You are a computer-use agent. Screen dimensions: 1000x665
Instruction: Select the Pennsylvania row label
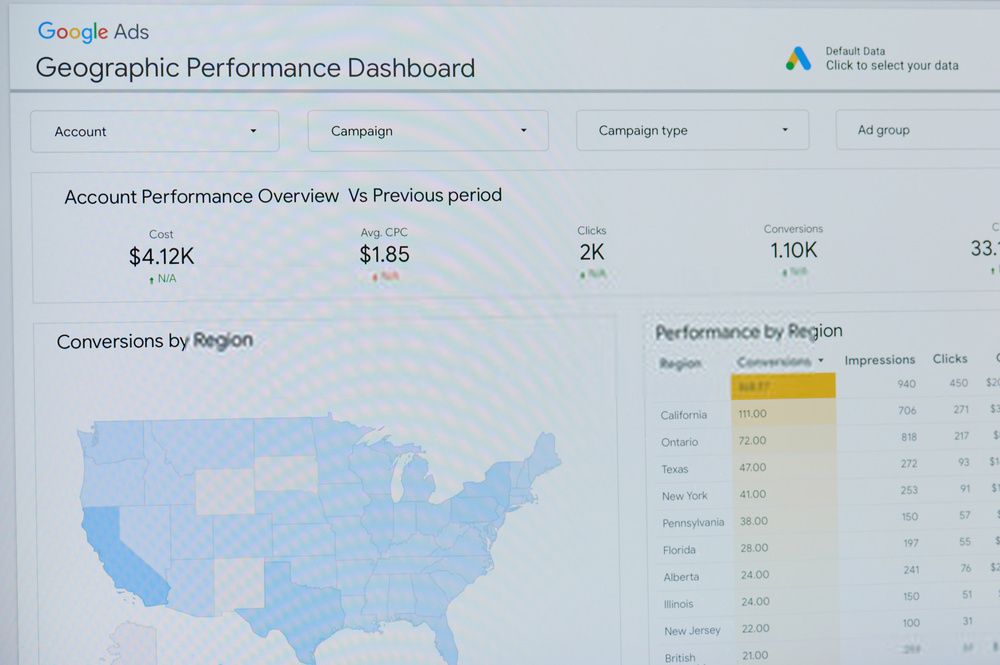[x=693, y=523]
